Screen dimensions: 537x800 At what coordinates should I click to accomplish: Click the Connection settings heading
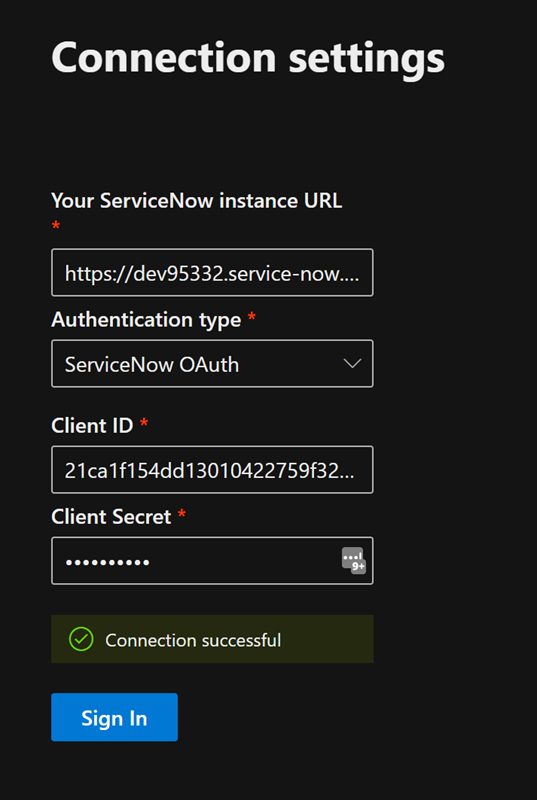point(248,59)
